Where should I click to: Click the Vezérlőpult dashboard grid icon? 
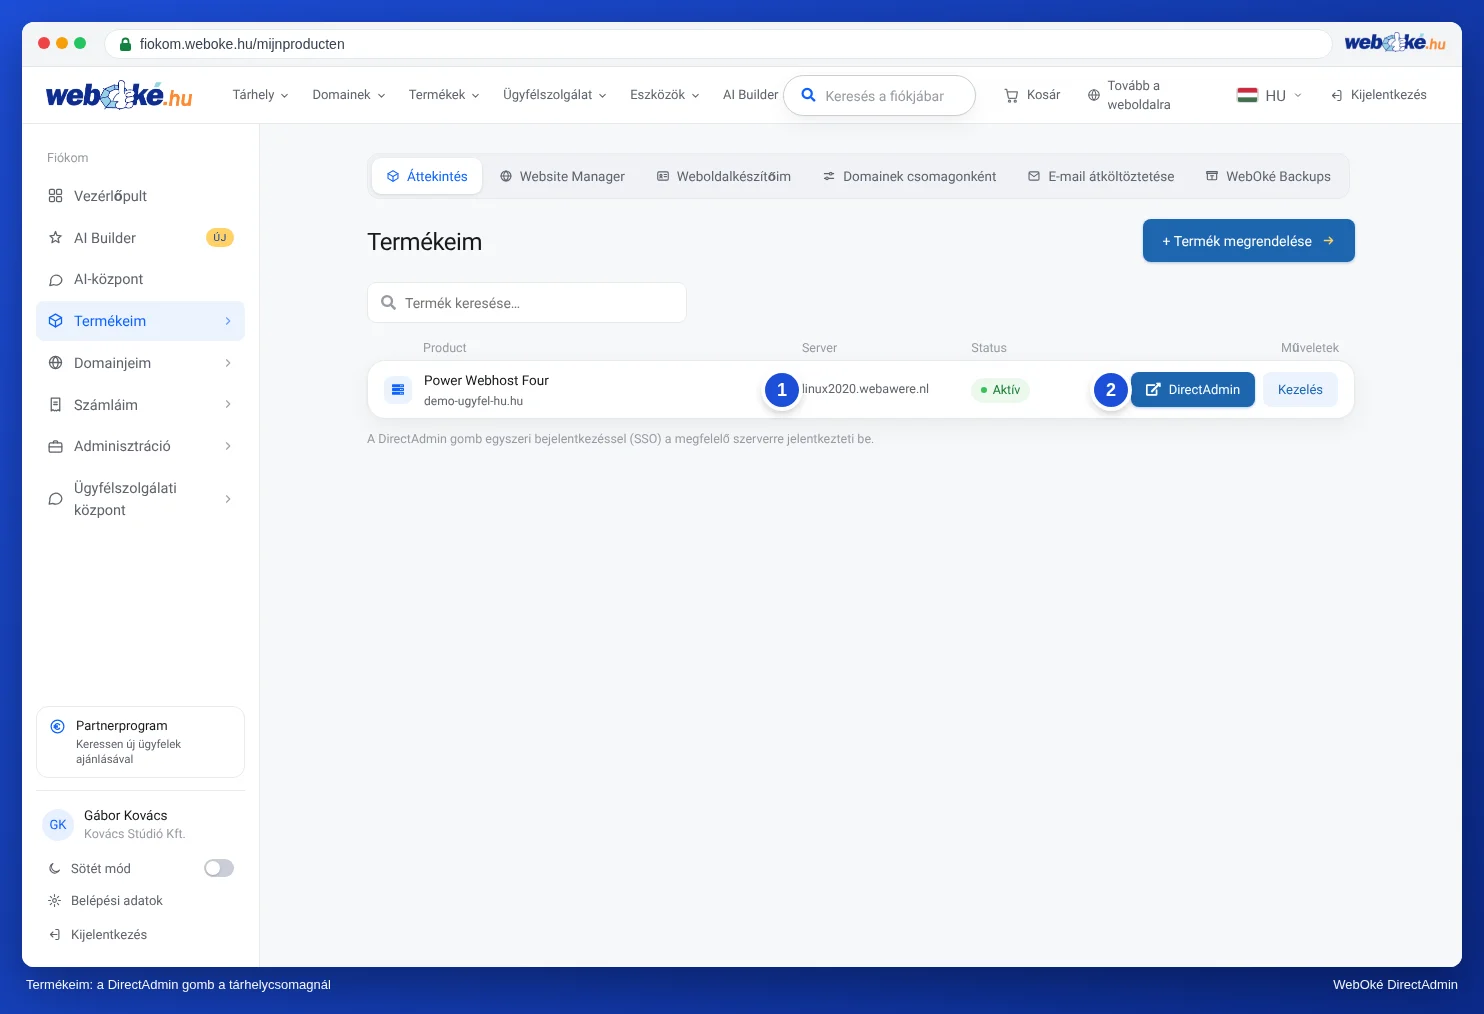[x=55, y=196]
